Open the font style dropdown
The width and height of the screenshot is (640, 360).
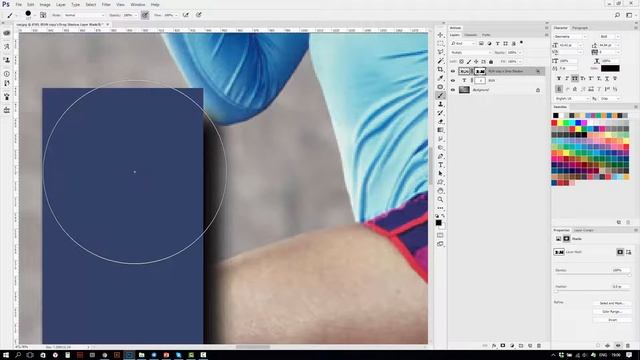tap(610, 37)
